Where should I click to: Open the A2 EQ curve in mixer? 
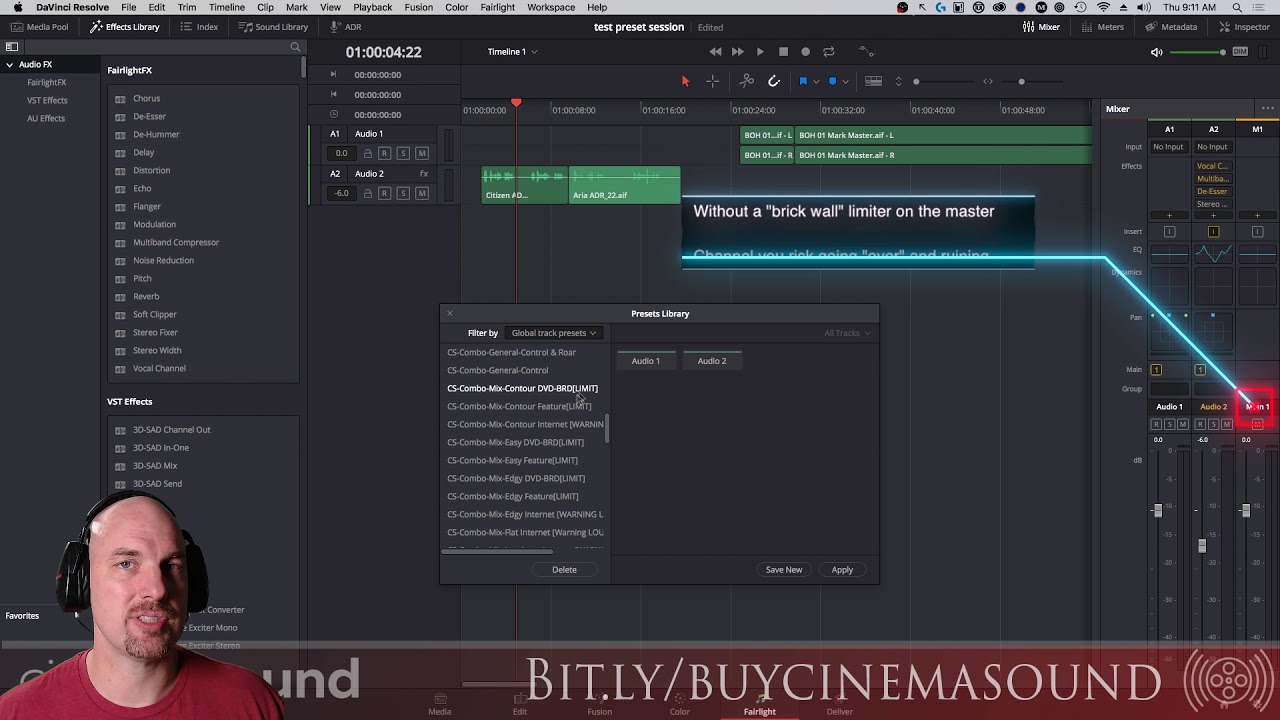[x=1213, y=254]
